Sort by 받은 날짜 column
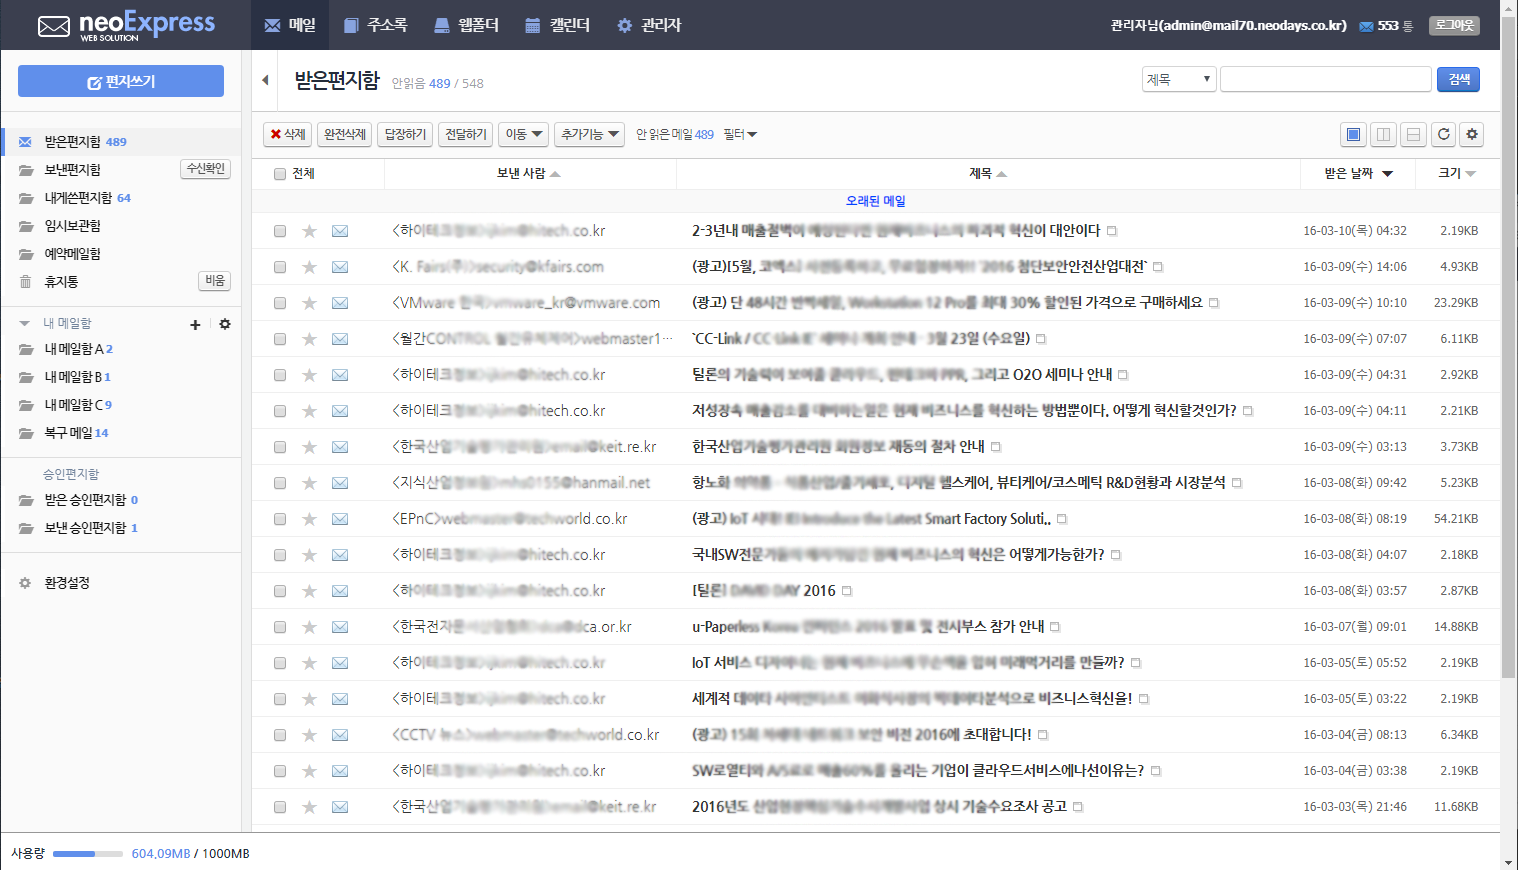This screenshot has height=870, width=1518. 1358,173
